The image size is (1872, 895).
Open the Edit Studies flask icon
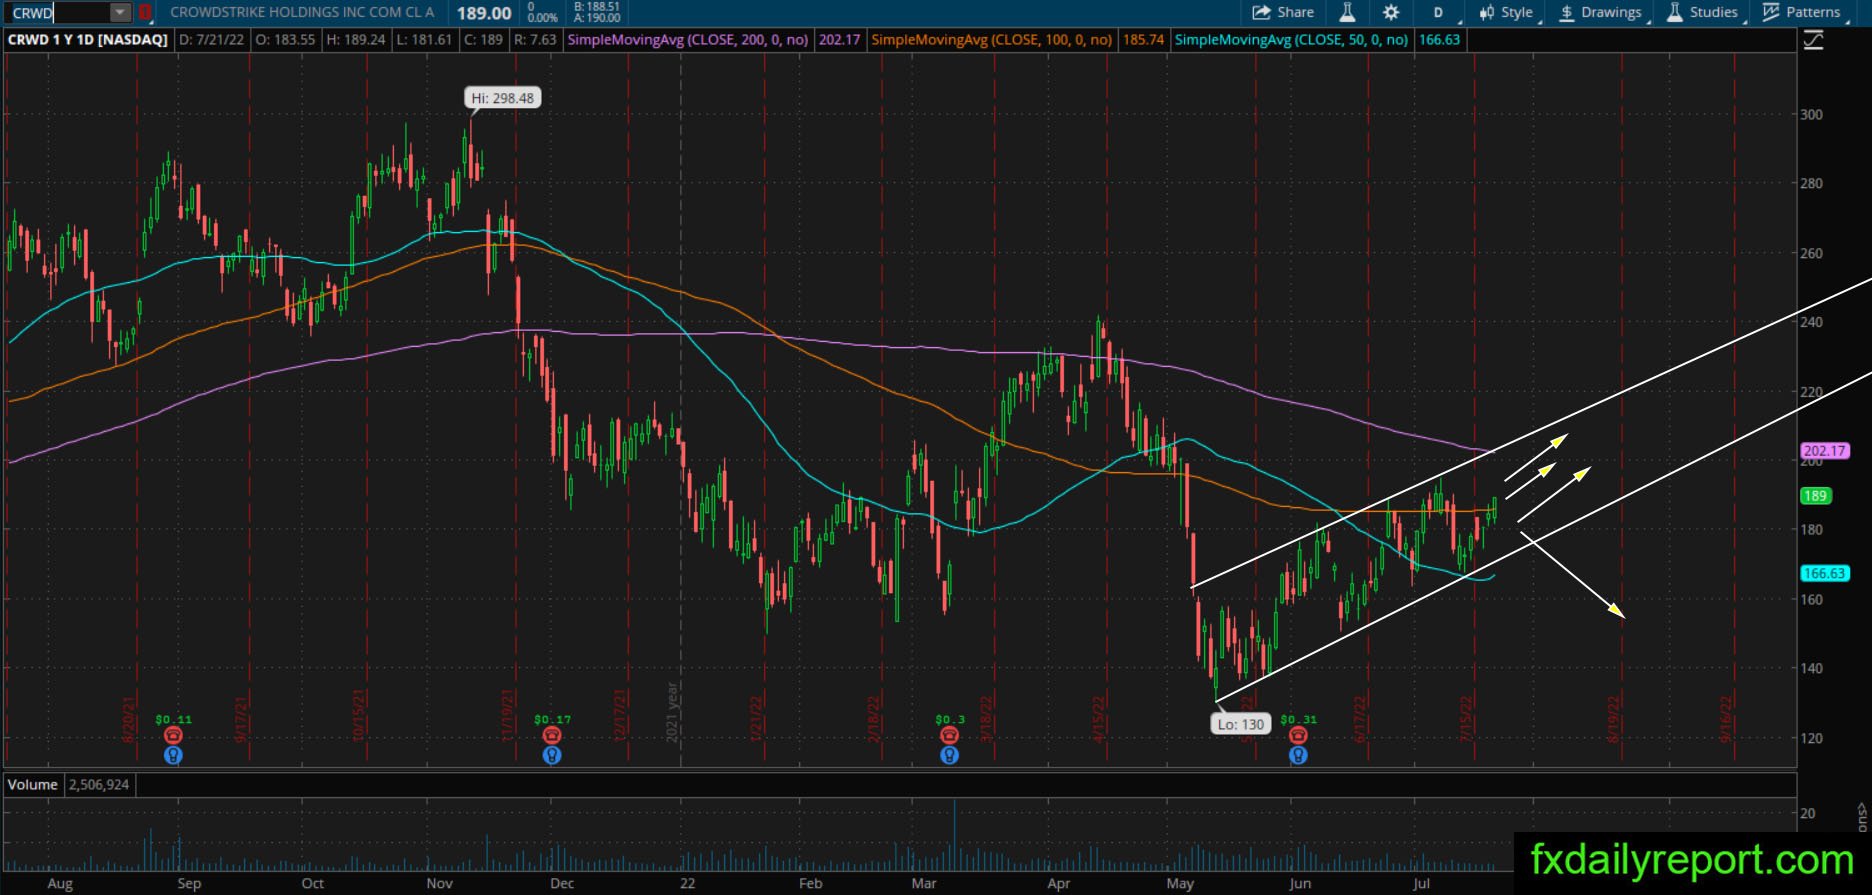coord(1347,12)
